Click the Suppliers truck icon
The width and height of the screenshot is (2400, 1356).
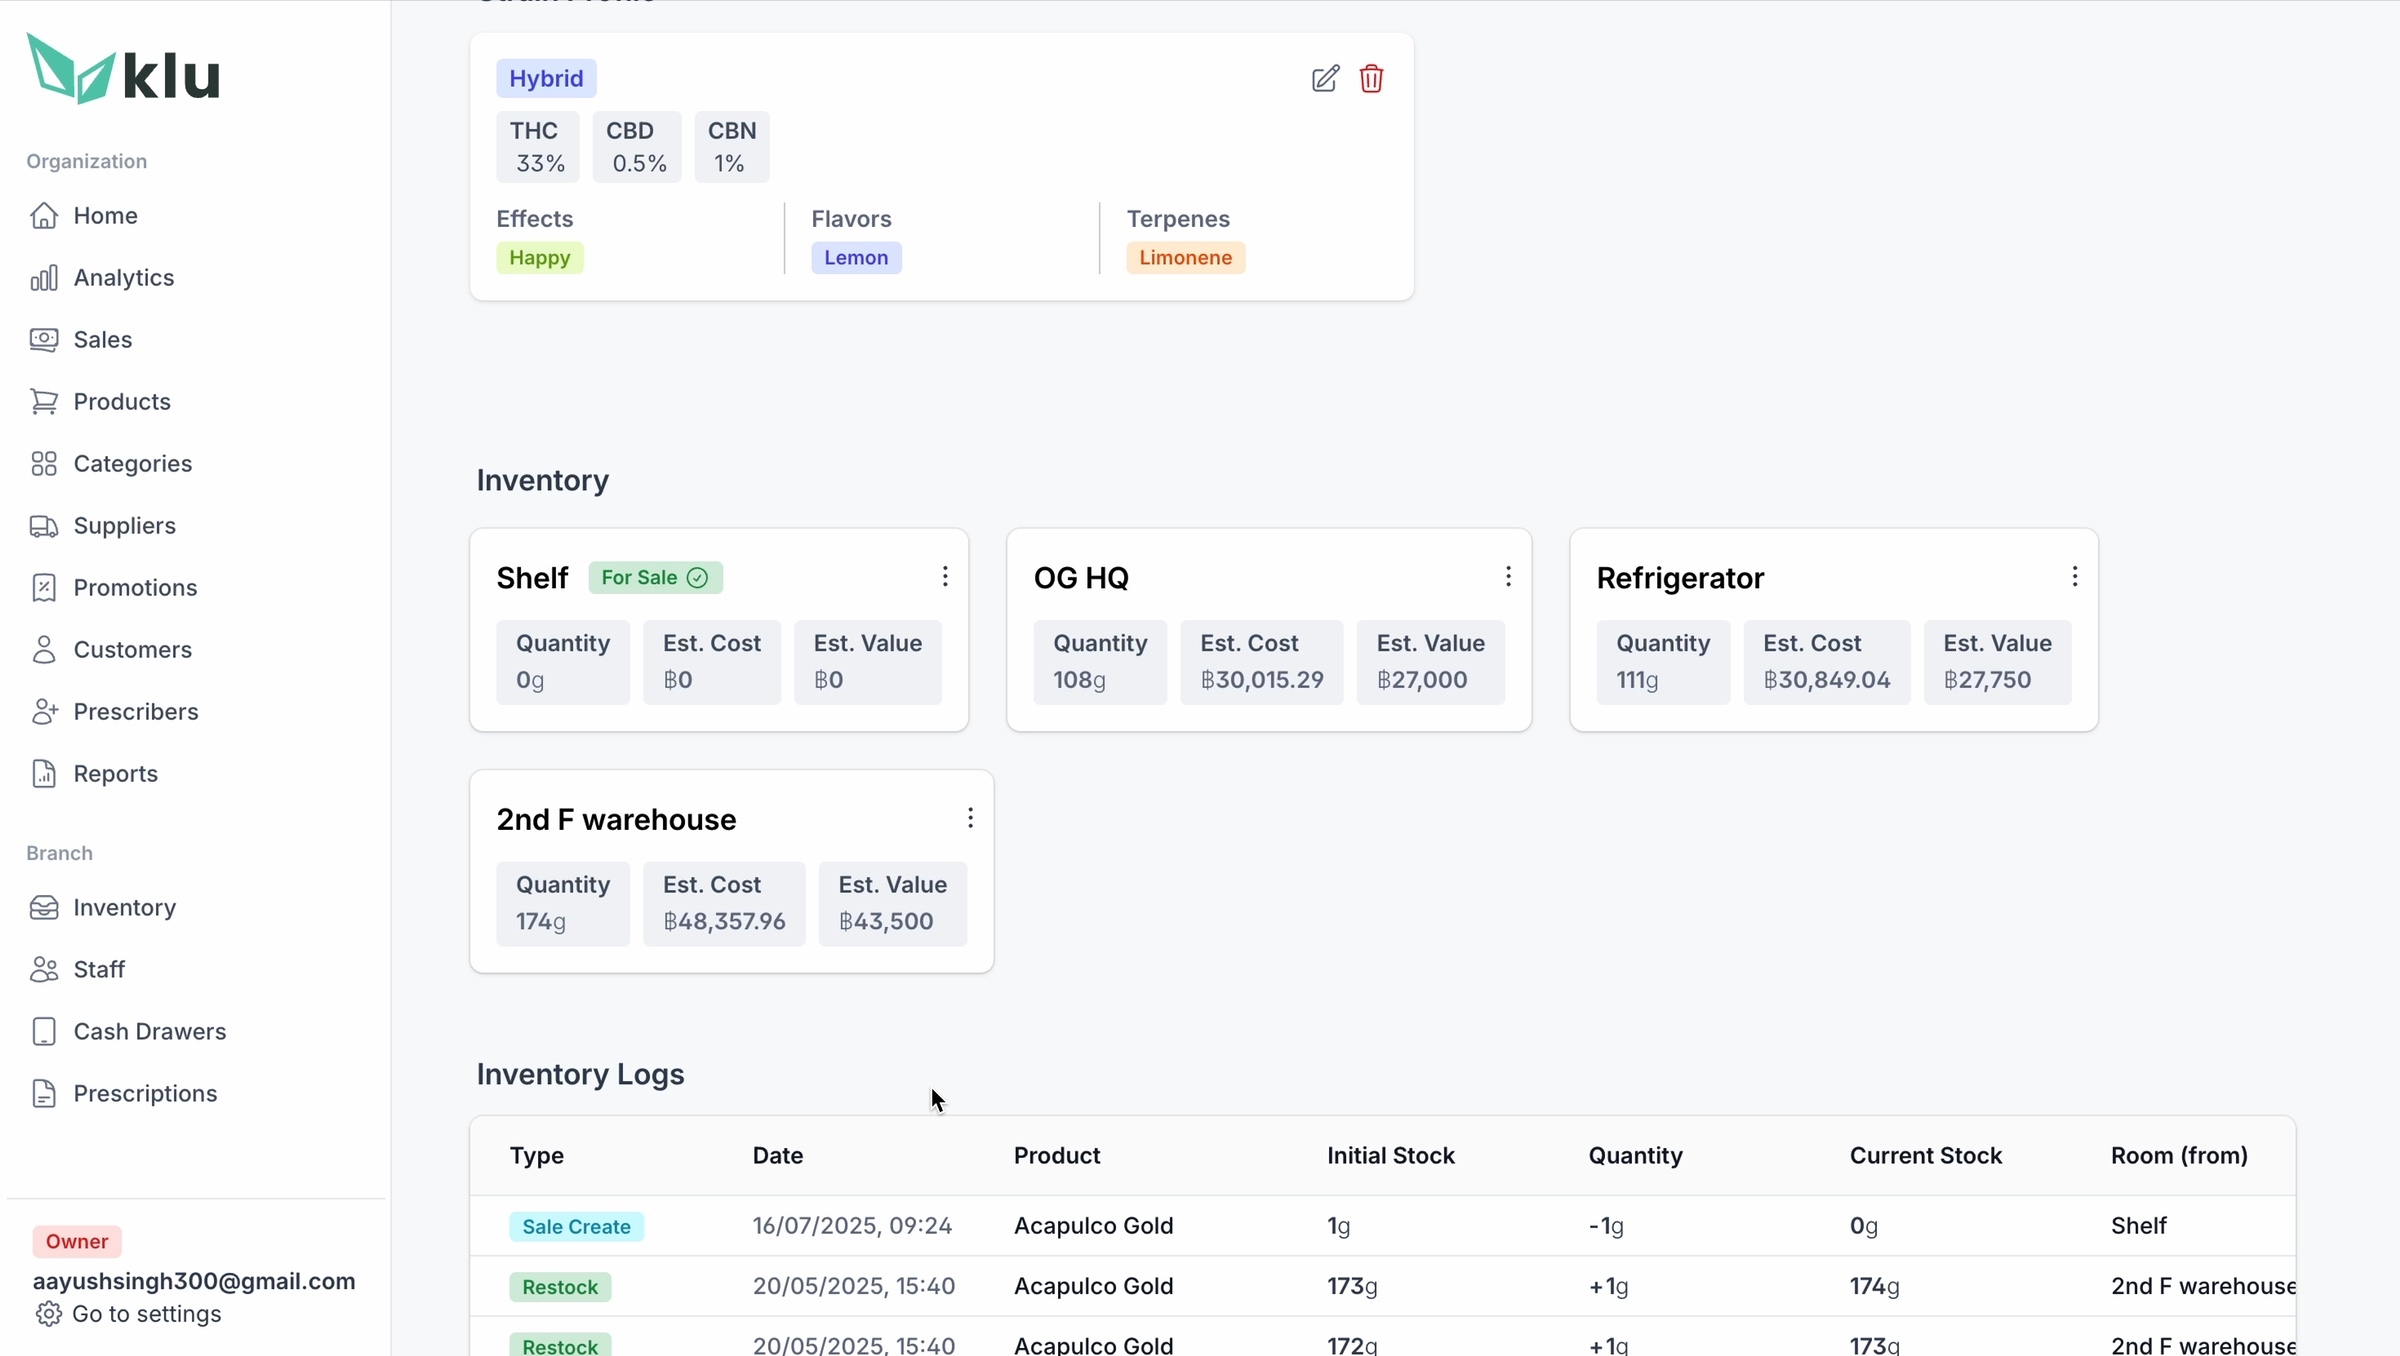44,526
